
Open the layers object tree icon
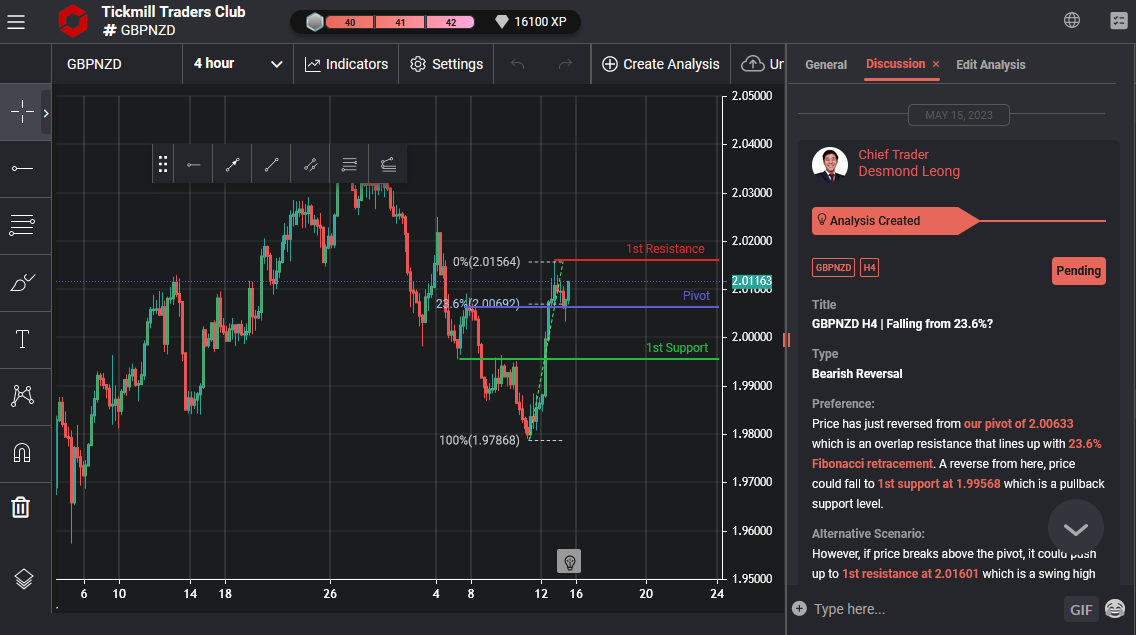[x=23, y=578]
